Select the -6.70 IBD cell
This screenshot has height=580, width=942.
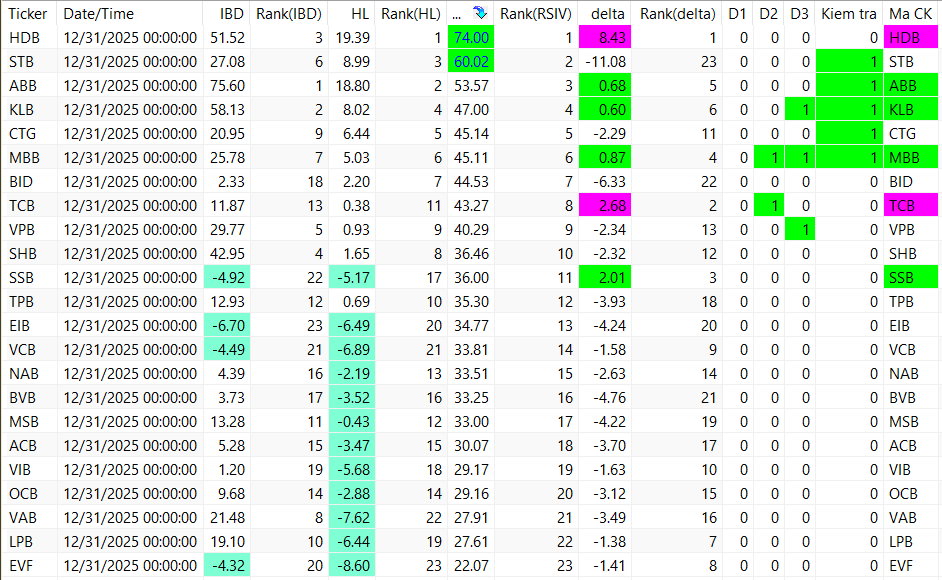(x=227, y=326)
